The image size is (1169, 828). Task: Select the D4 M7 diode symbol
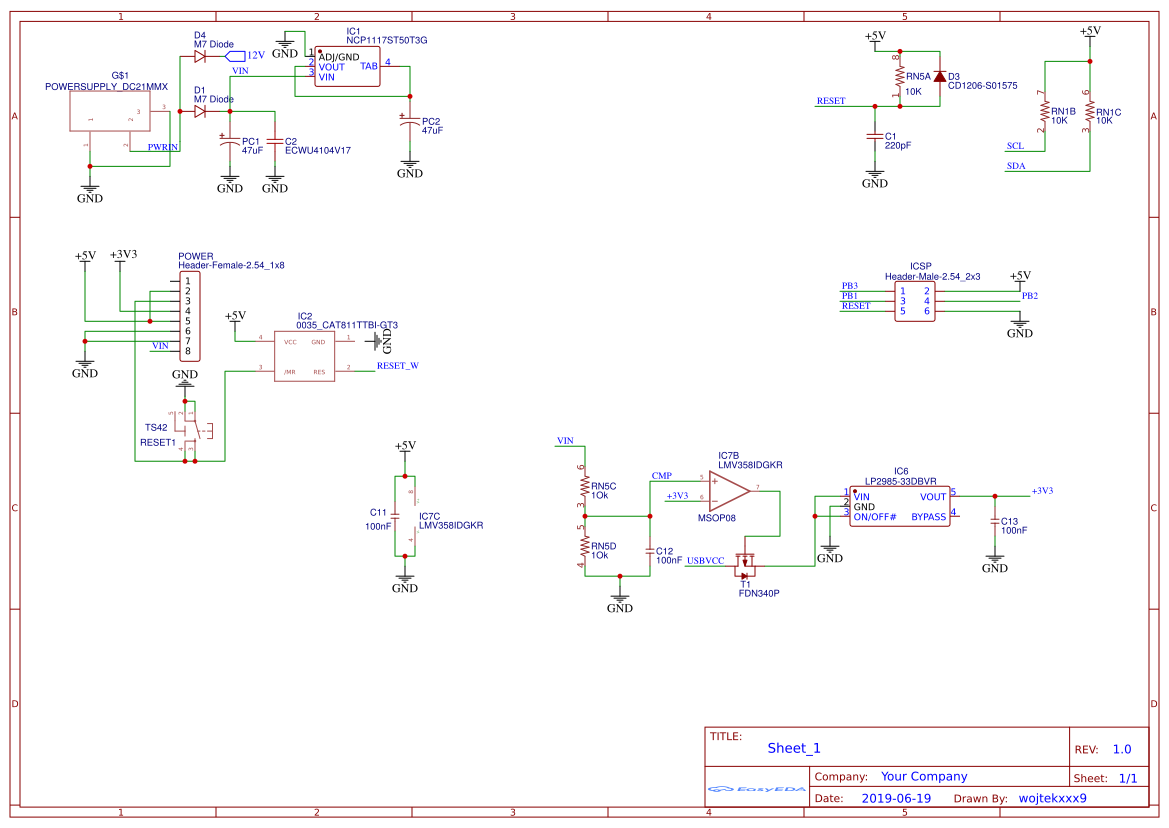pos(200,57)
